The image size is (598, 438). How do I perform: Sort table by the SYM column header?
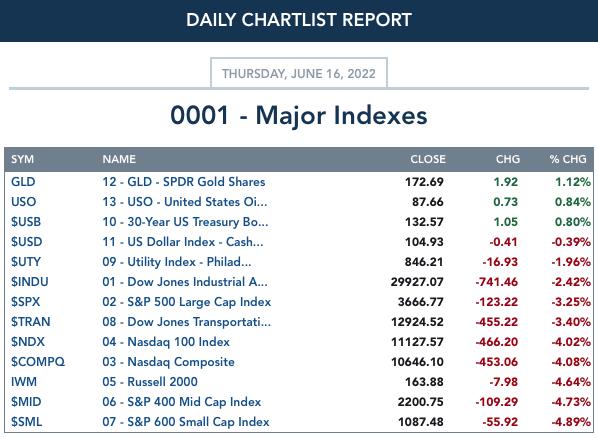click(22, 159)
